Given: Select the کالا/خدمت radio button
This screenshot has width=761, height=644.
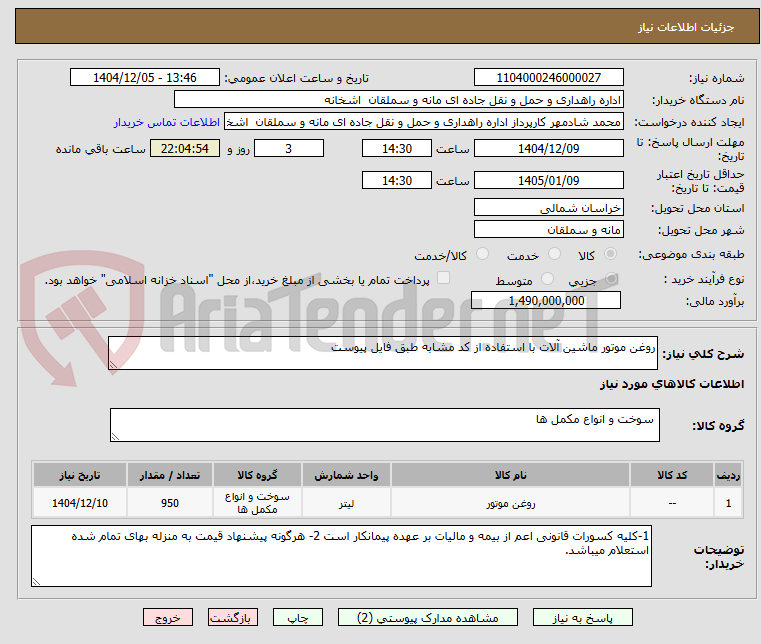Looking at the screenshot, I should coord(482,254).
